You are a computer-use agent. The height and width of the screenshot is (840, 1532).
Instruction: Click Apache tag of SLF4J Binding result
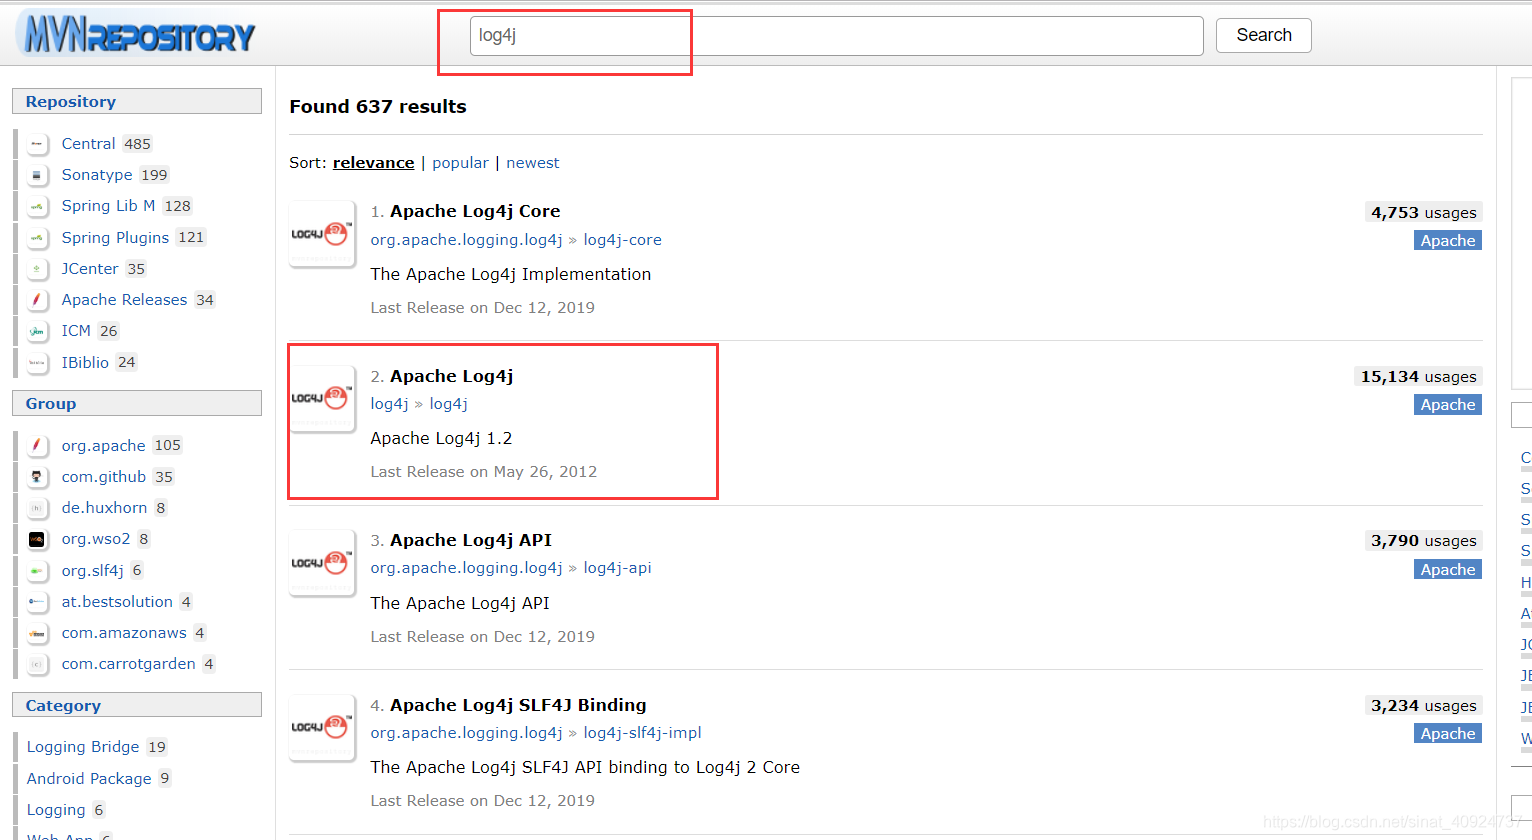[x=1448, y=733]
